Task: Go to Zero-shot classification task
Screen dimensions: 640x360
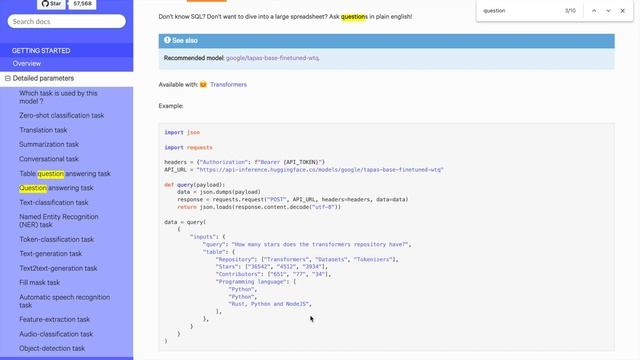Action: [62, 116]
